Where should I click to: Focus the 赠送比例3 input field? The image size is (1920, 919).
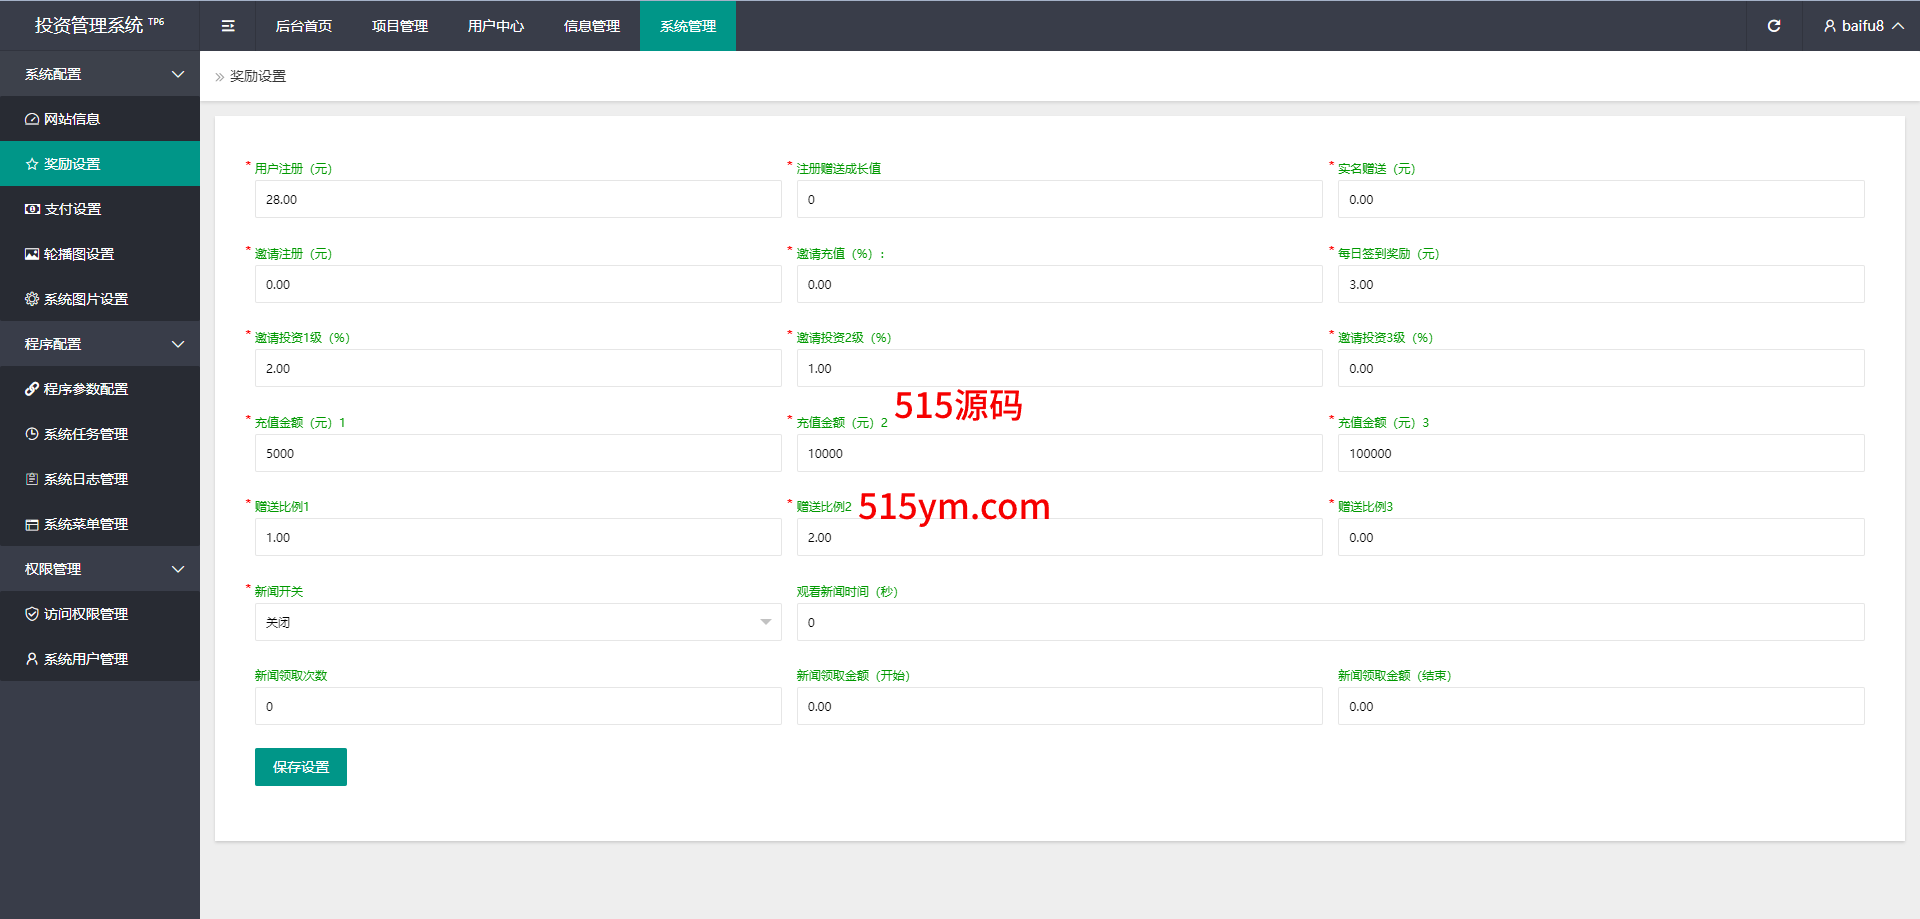[x=1601, y=537]
